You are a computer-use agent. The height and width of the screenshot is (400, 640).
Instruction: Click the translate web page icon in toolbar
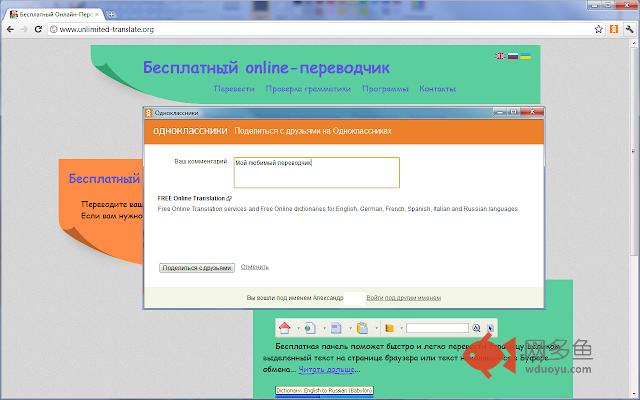click(310, 328)
